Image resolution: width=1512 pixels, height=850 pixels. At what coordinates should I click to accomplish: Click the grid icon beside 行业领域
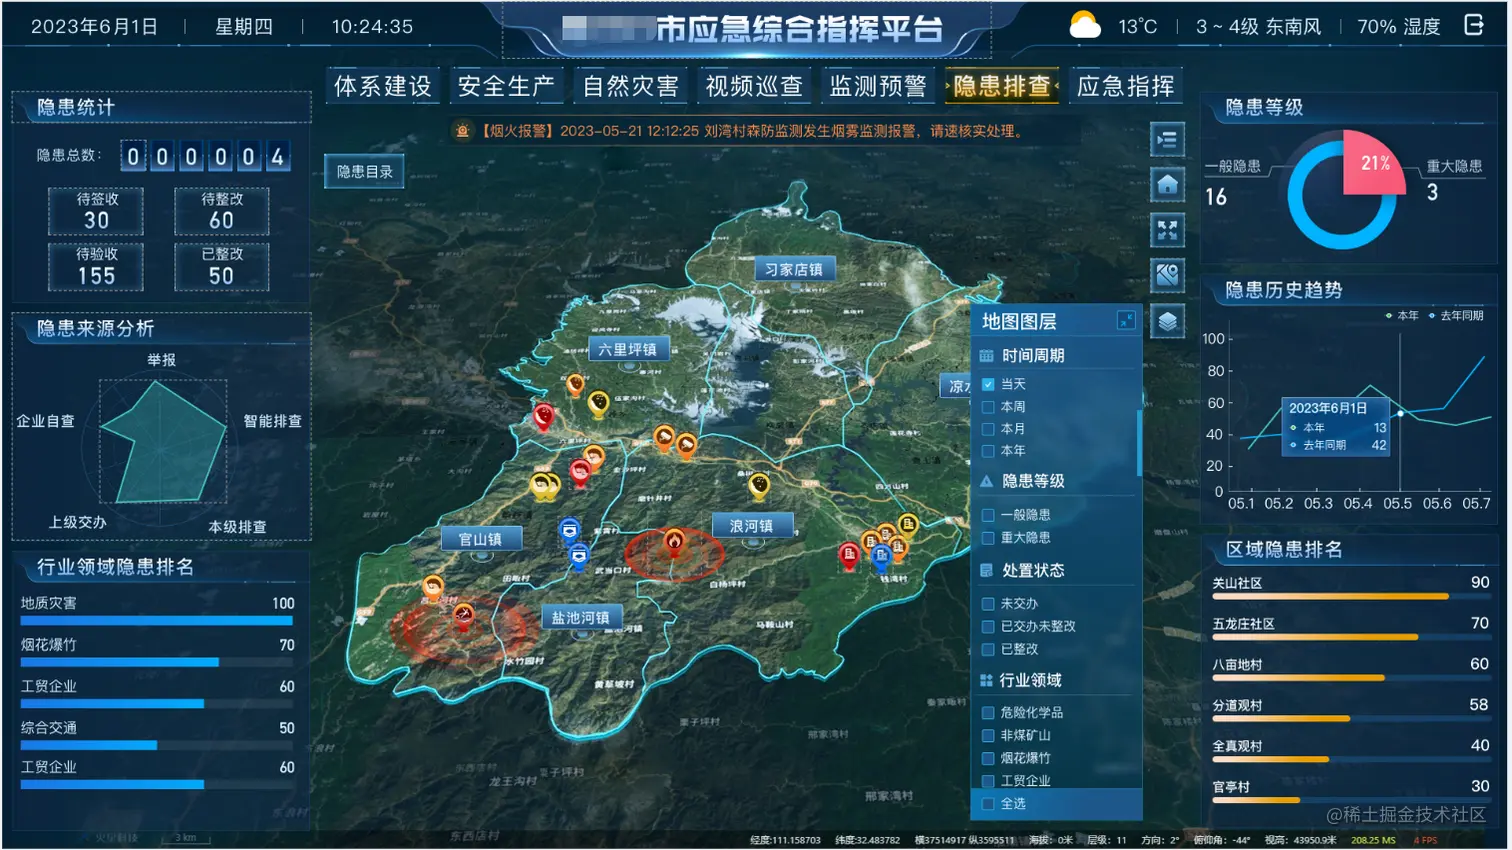[x=986, y=680]
